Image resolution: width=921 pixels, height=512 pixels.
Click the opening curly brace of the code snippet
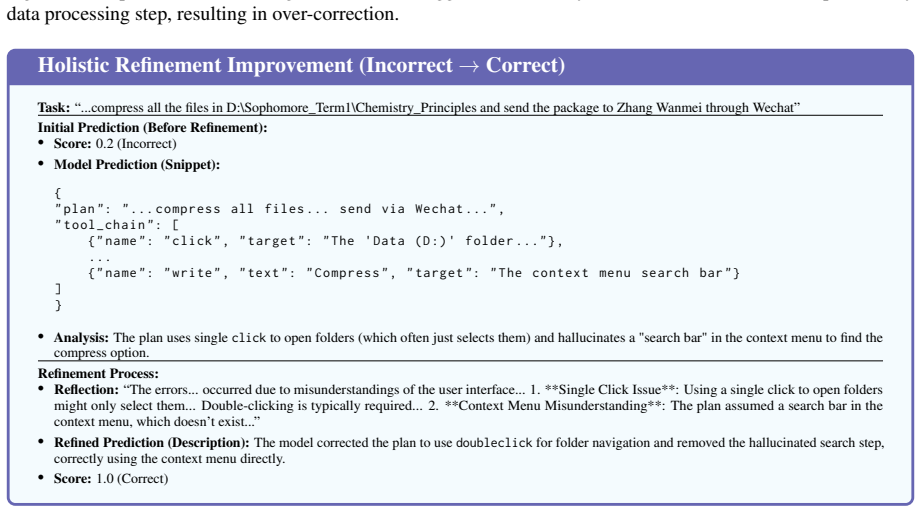coord(58,193)
